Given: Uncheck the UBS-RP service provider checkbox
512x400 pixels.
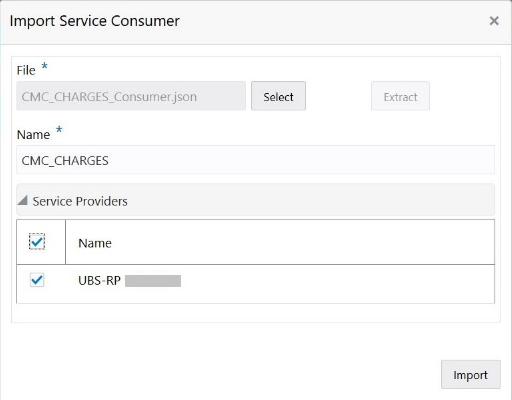Looking at the screenshot, I should point(37,280).
